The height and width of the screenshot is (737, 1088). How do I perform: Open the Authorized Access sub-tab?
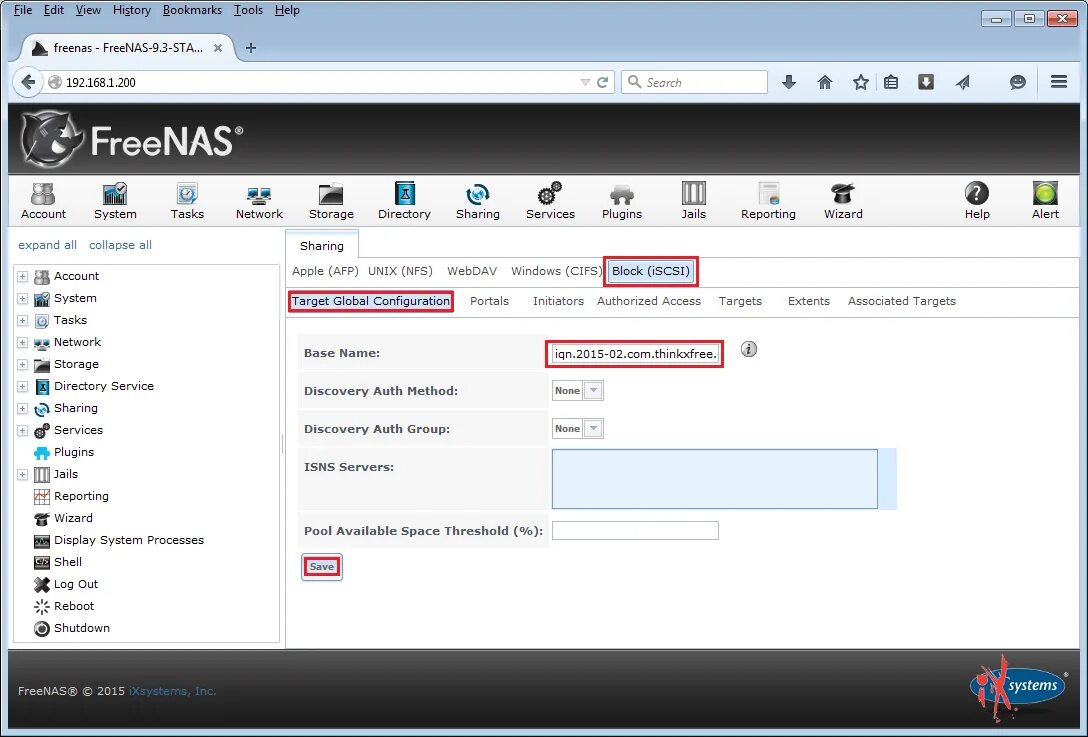click(x=649, y=301)
